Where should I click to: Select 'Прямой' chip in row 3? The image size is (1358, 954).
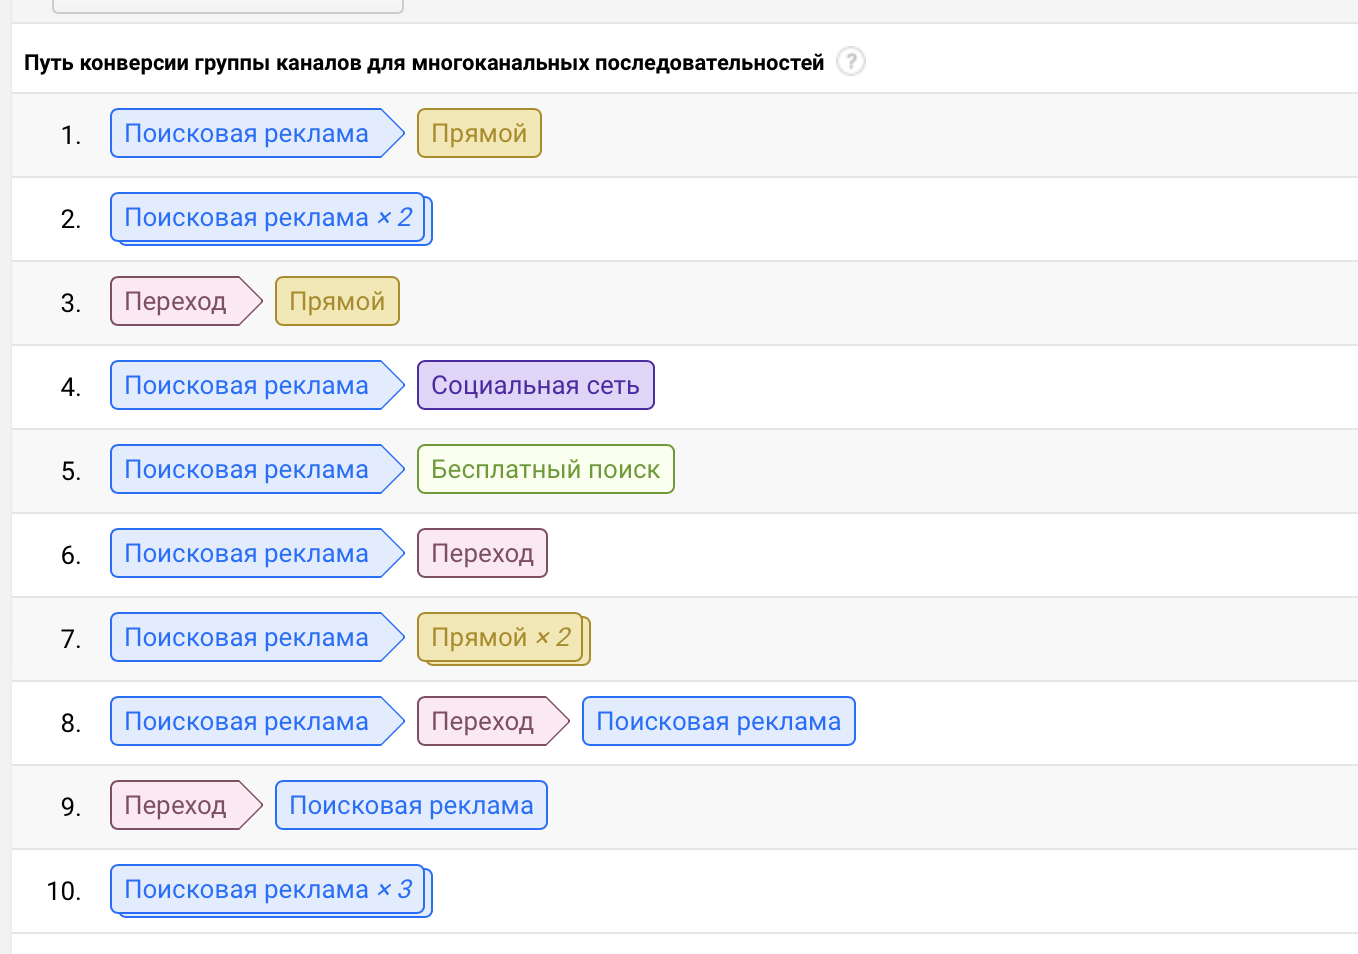click(337, 301)
